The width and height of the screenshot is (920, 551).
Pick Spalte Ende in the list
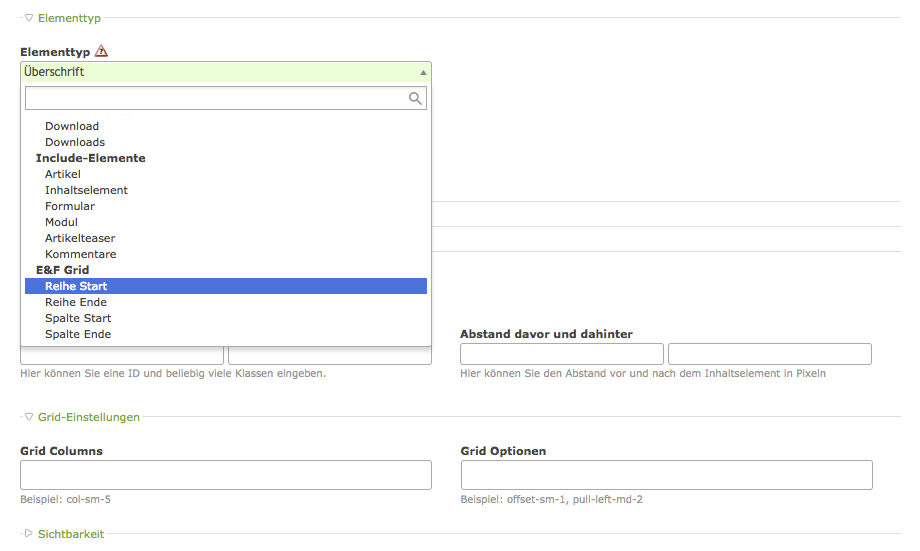pyautogui.click(x=78, y=334)
